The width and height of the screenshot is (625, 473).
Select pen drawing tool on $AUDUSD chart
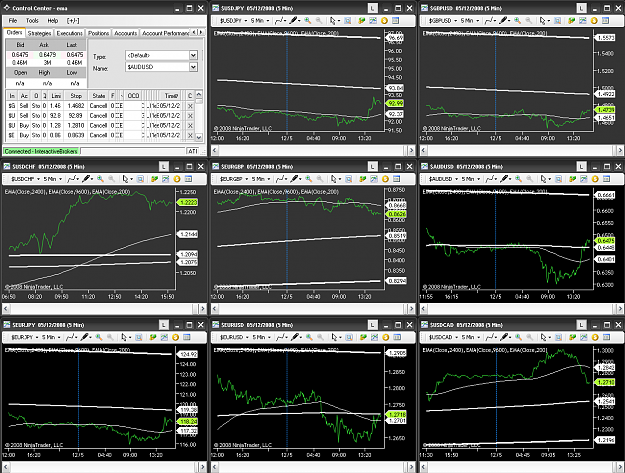coord(504,179)
